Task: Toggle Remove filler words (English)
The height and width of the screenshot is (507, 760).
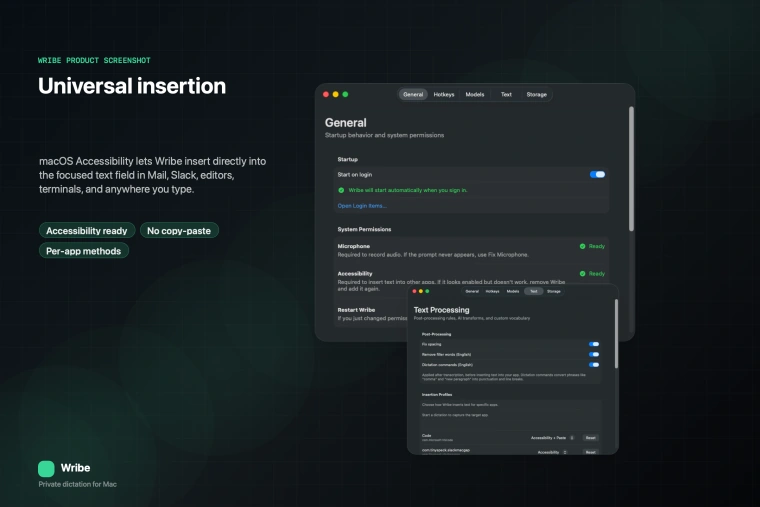Action: [594, 354]
